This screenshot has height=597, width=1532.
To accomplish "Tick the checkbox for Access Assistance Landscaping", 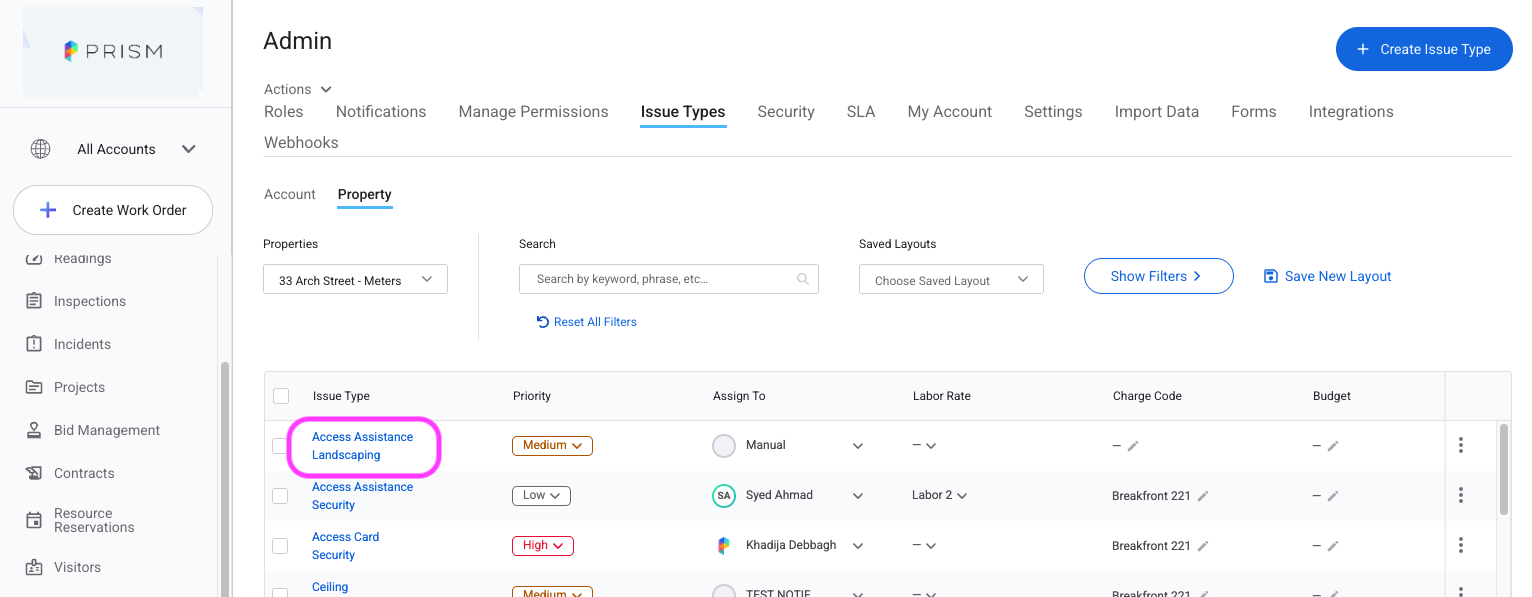I will [280, 445].
